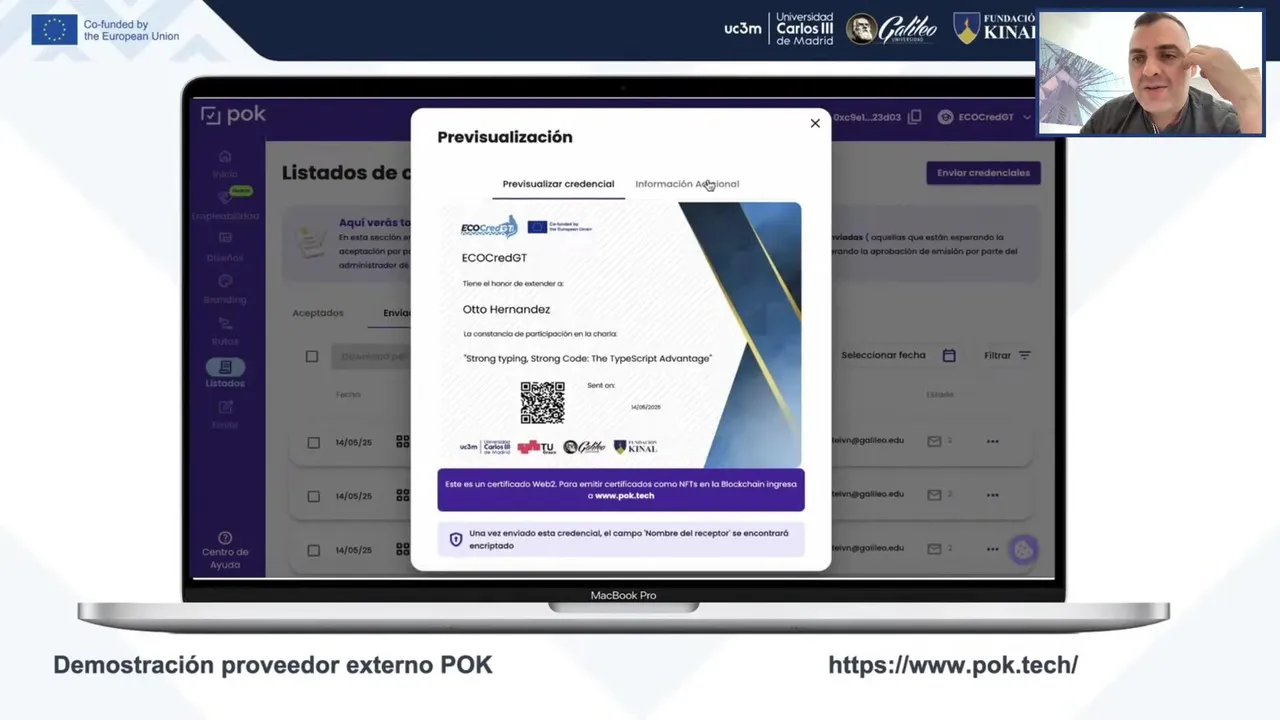
Task: Close the Previsualización dialog with X
Action: [x=815, y=123]
